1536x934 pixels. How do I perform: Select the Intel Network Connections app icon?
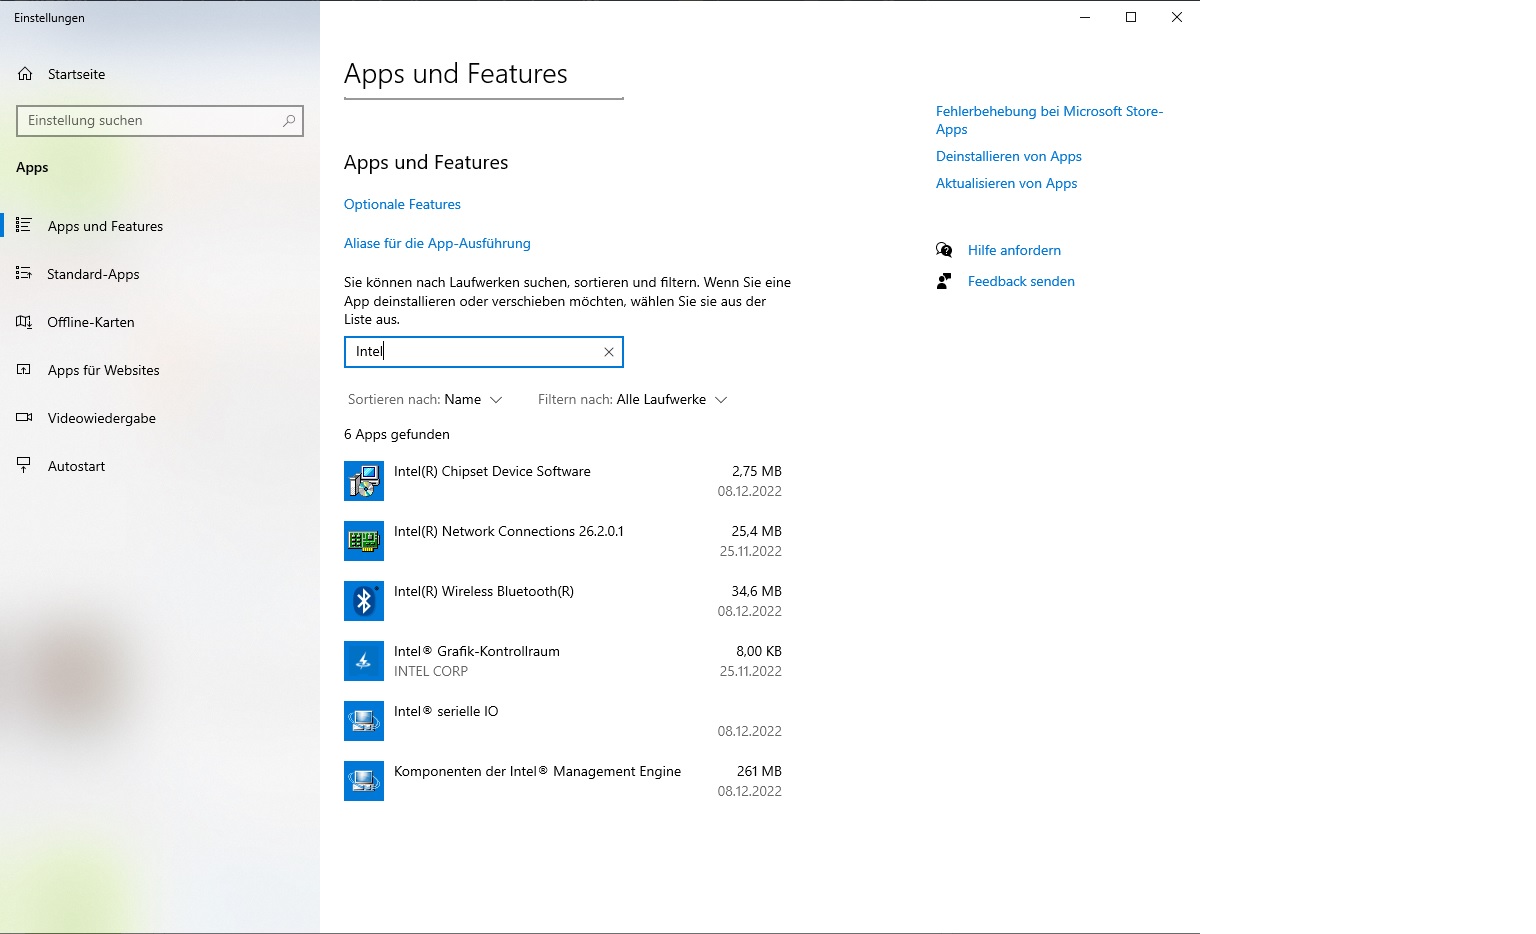pos(364,541)
